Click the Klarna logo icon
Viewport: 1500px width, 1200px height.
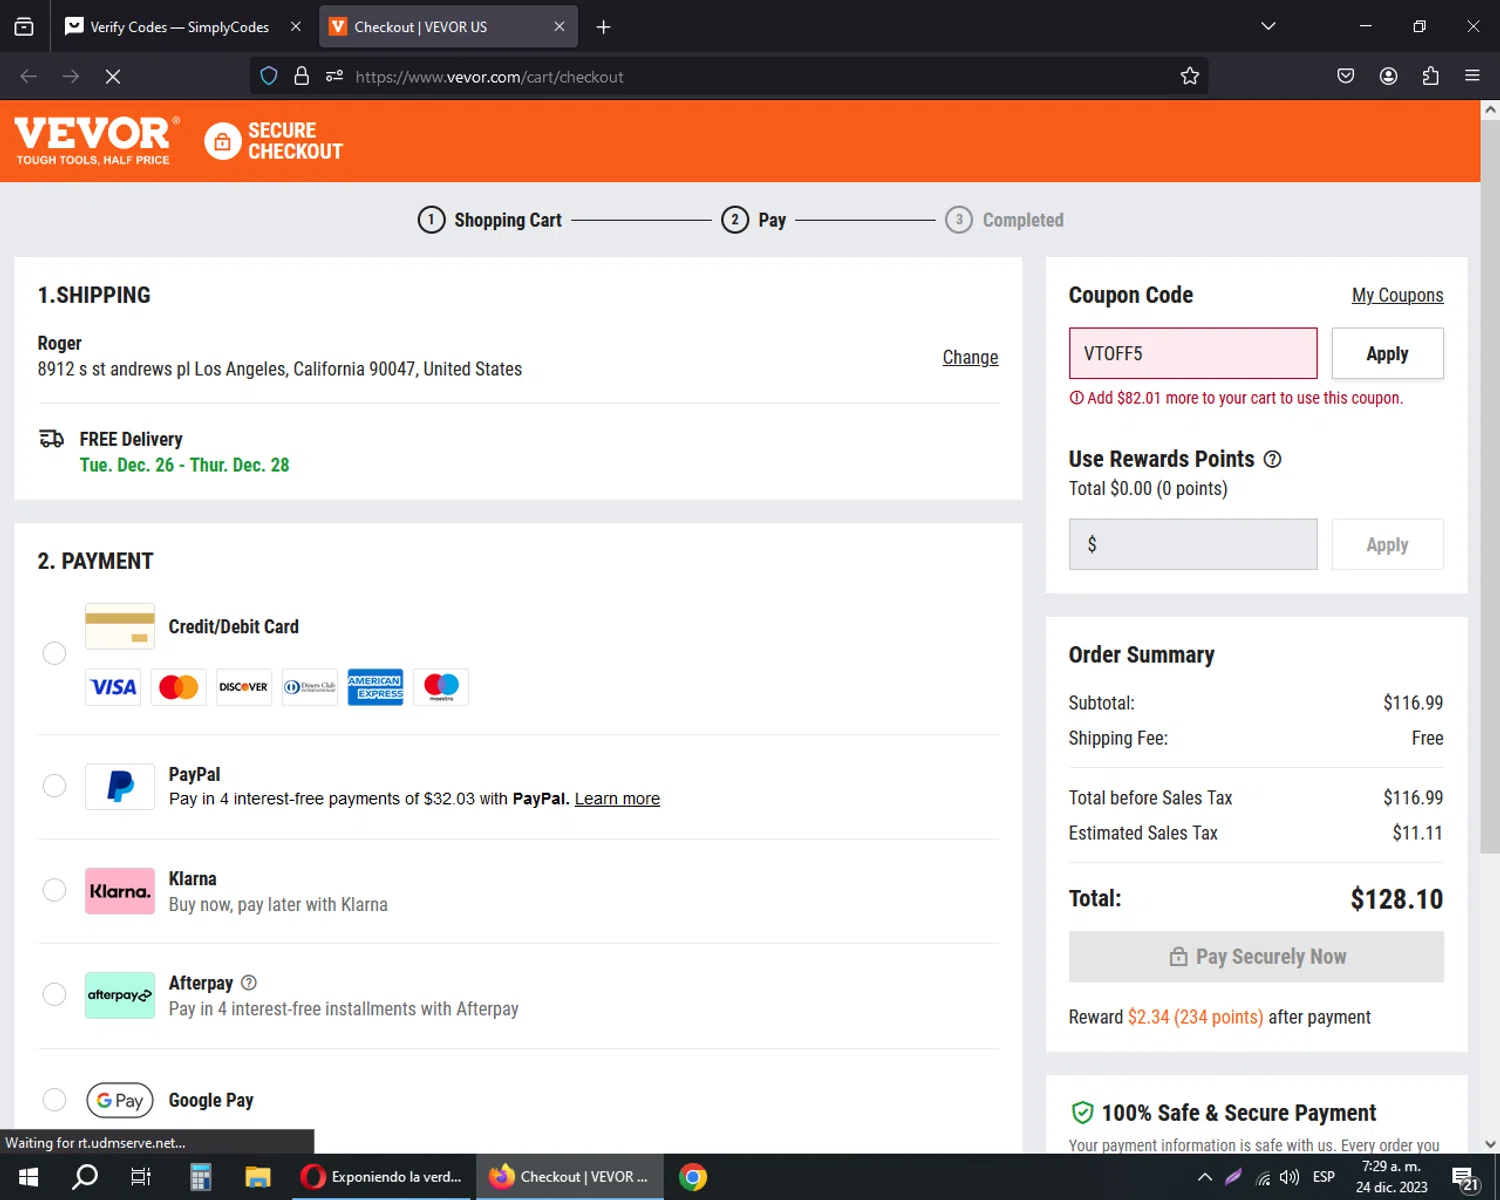click(x=120, y=891)
